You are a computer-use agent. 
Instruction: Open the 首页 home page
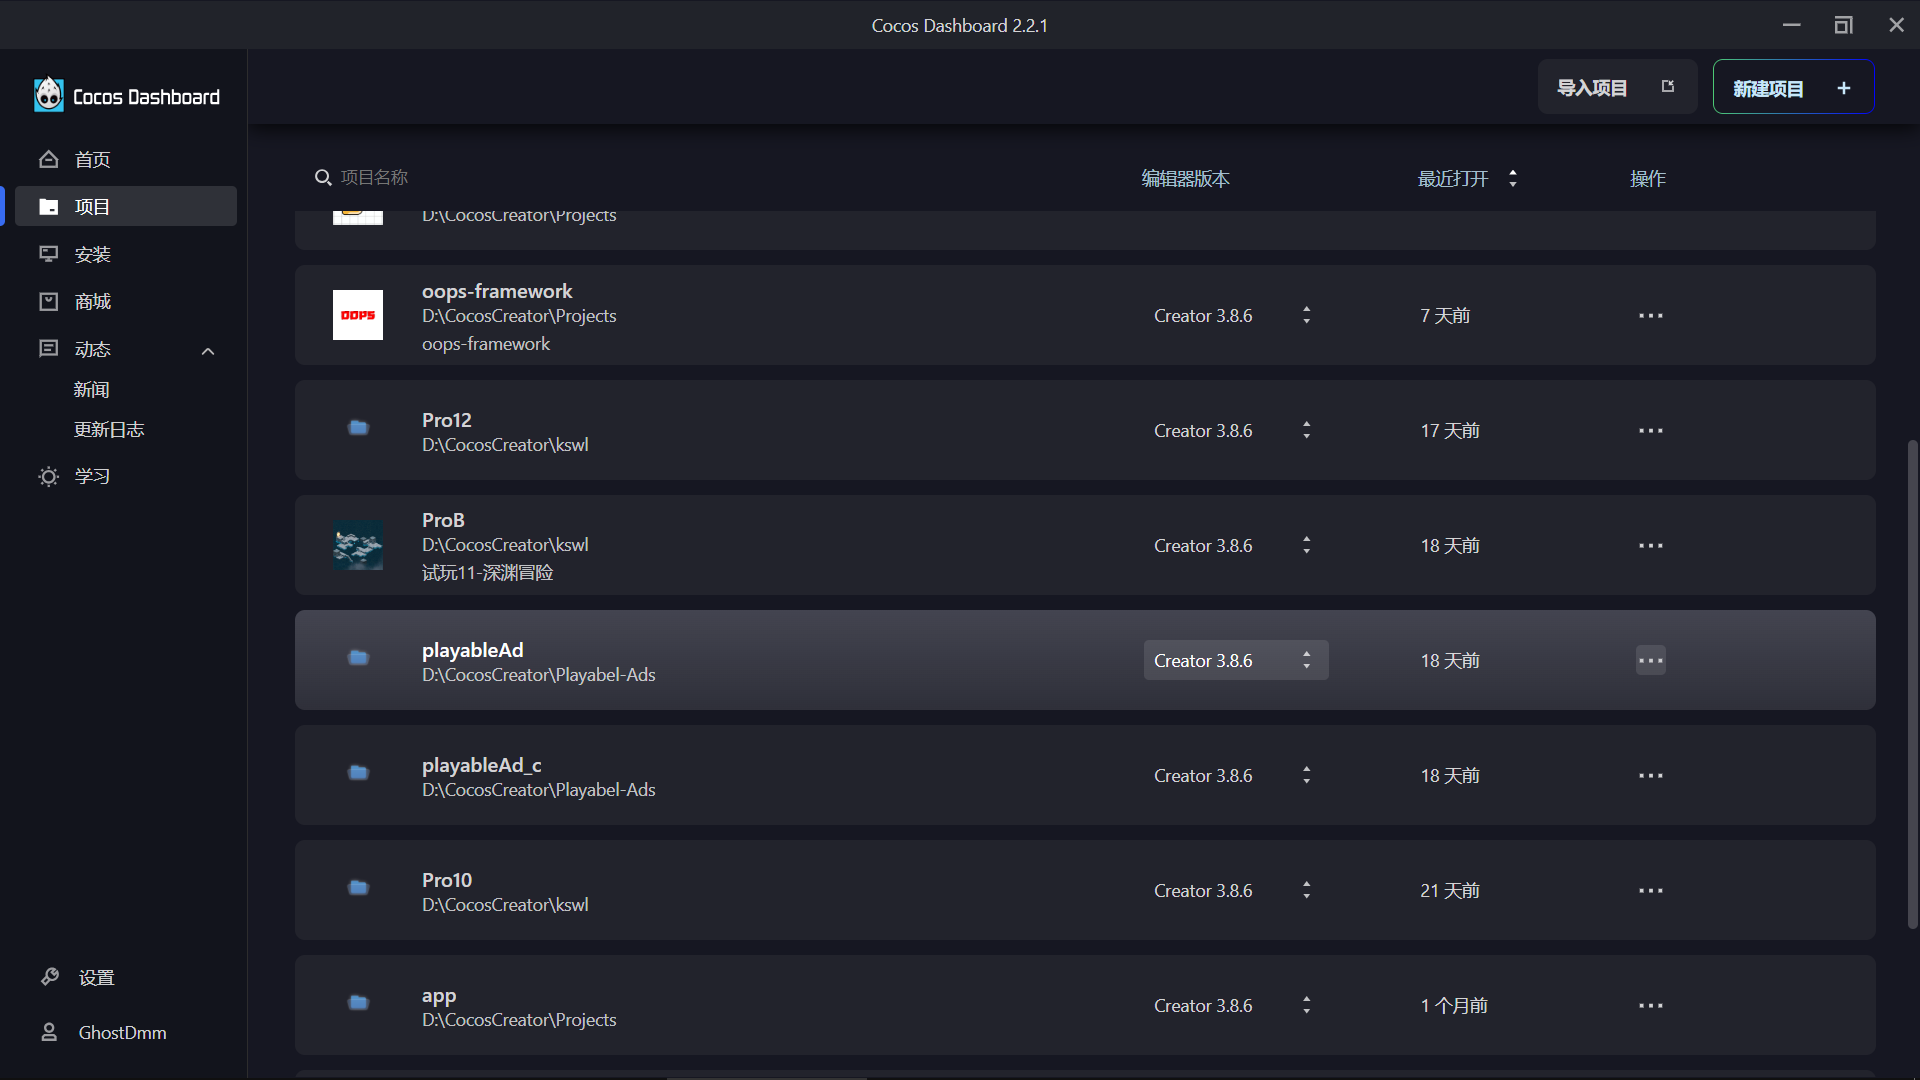(x=92, y=160)
